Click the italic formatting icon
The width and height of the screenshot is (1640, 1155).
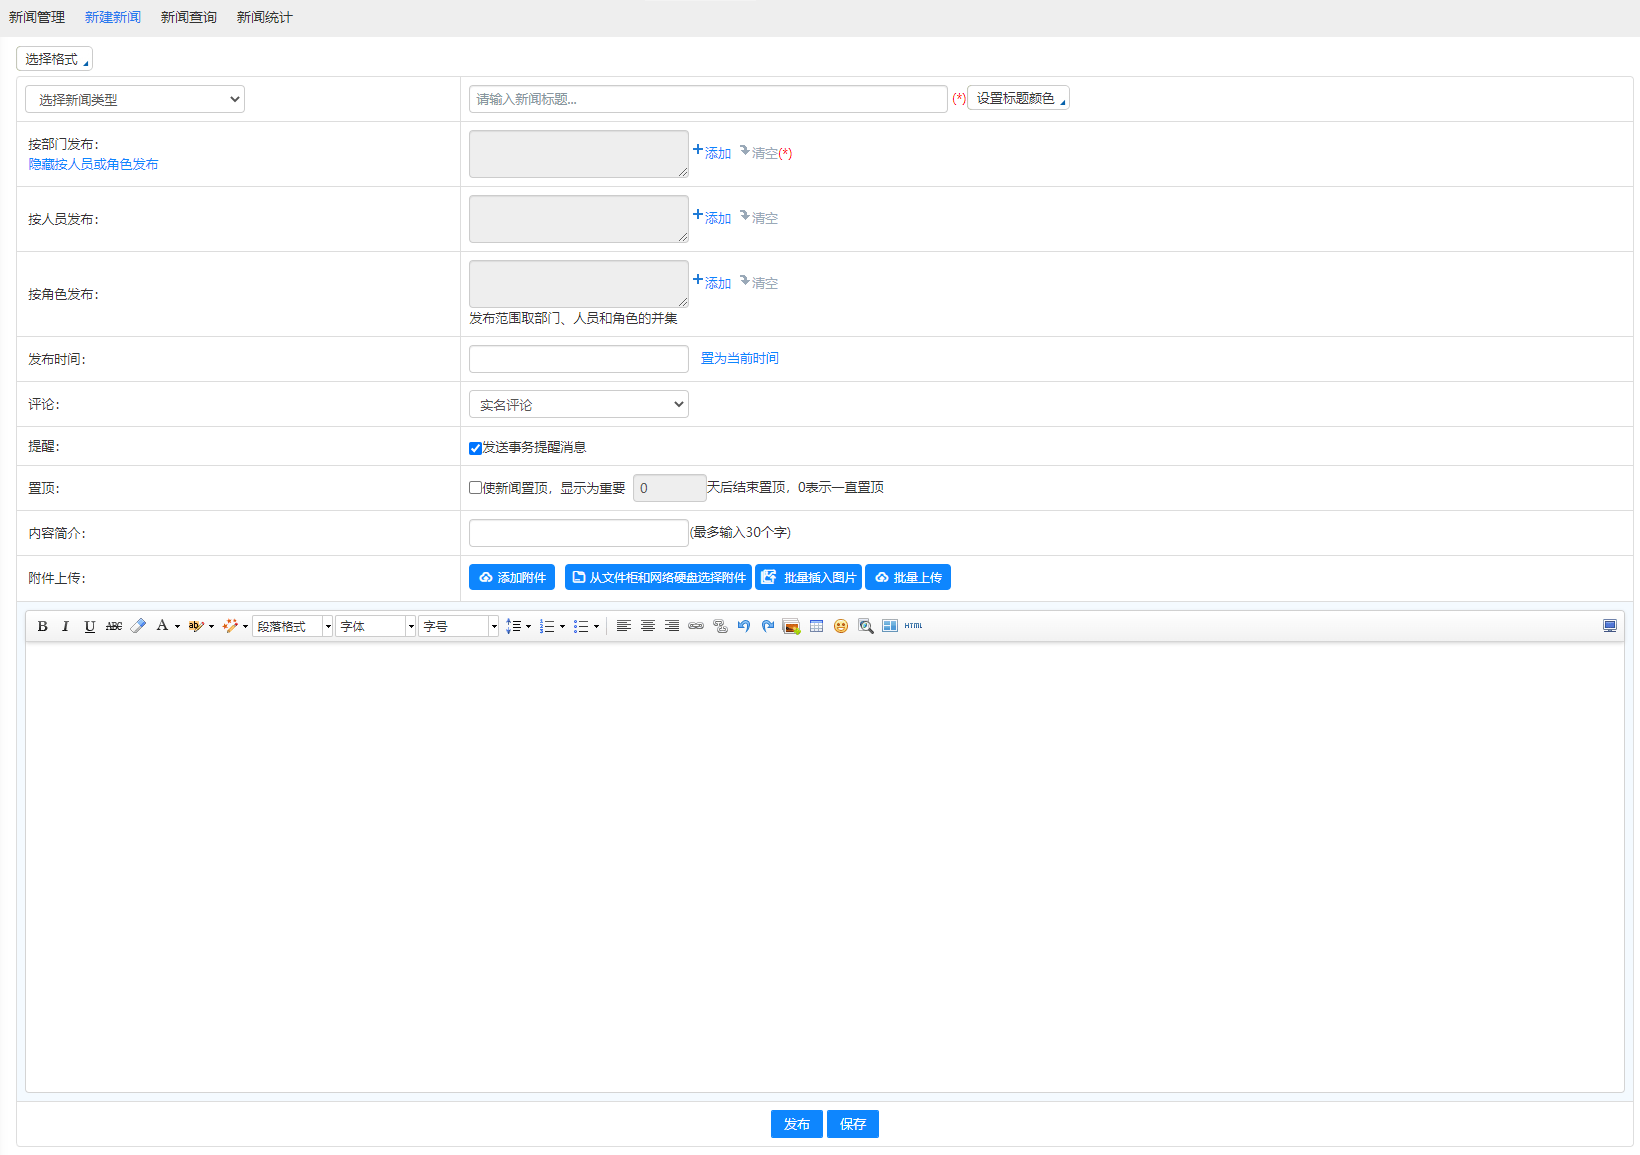tap(66, 626)
